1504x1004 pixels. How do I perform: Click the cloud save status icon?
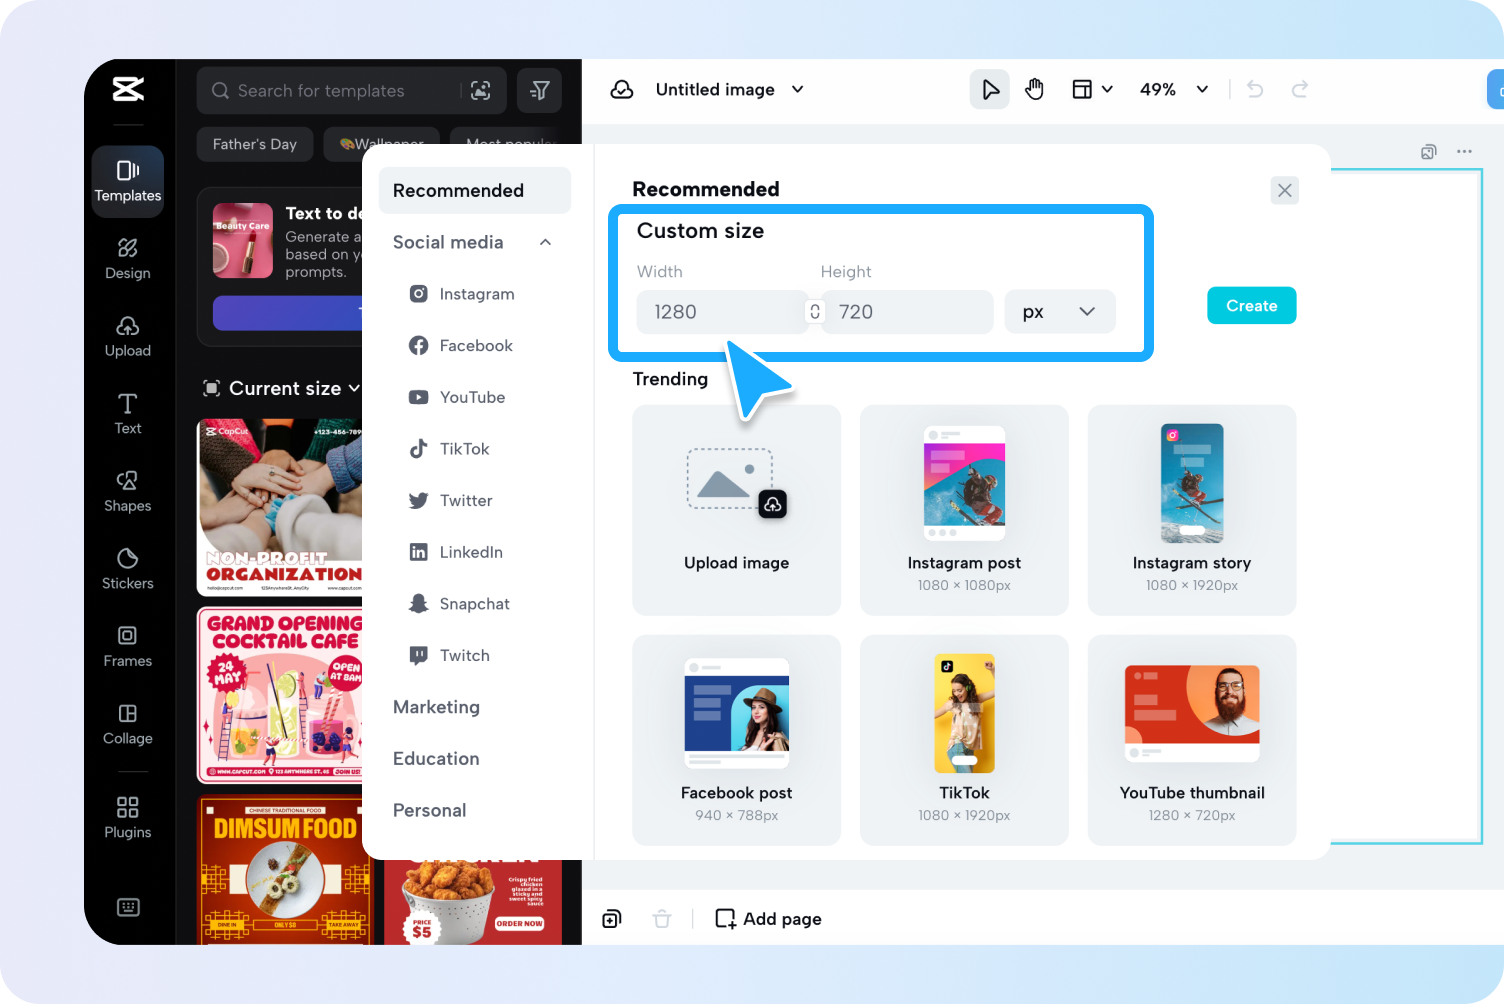[x=622, y=89]
